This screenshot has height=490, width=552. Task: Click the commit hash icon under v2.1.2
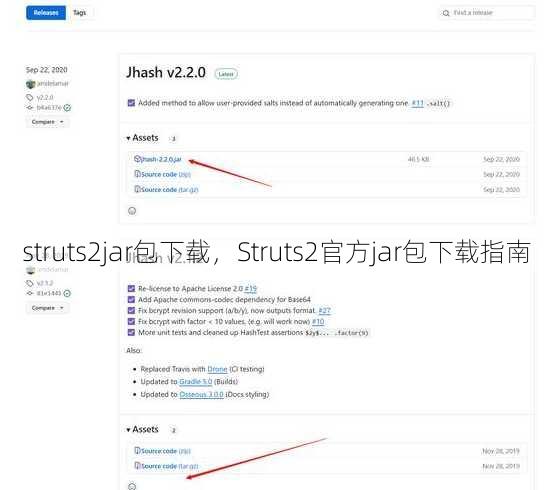pyautogui.click(x=30, y=293)
